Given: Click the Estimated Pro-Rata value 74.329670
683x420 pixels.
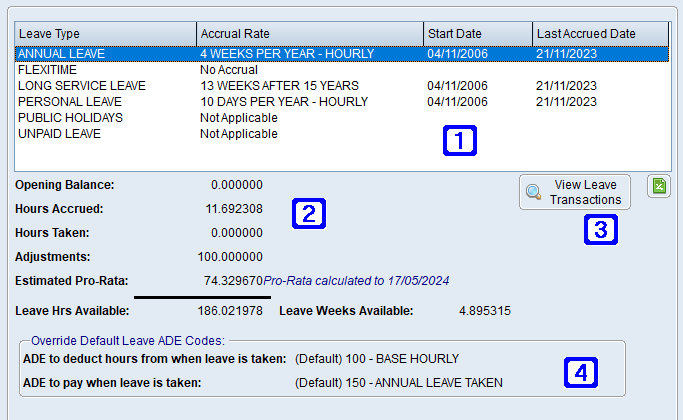Looking at the screenshot, I should tap(233, 281).
